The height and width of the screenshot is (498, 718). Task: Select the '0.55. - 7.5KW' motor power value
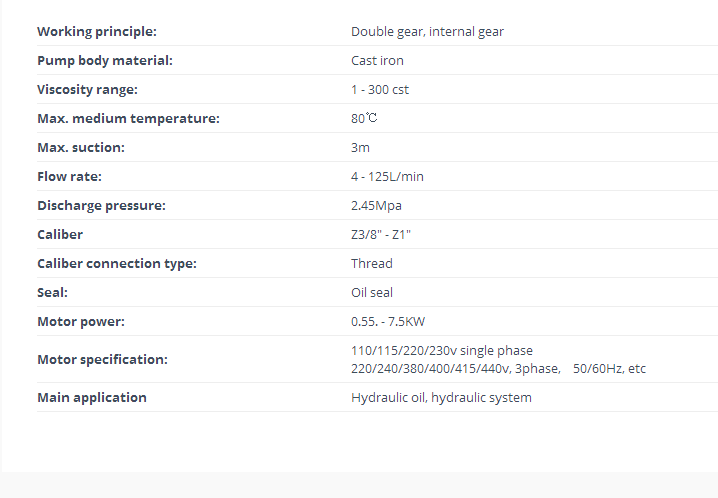click(388, 322)
